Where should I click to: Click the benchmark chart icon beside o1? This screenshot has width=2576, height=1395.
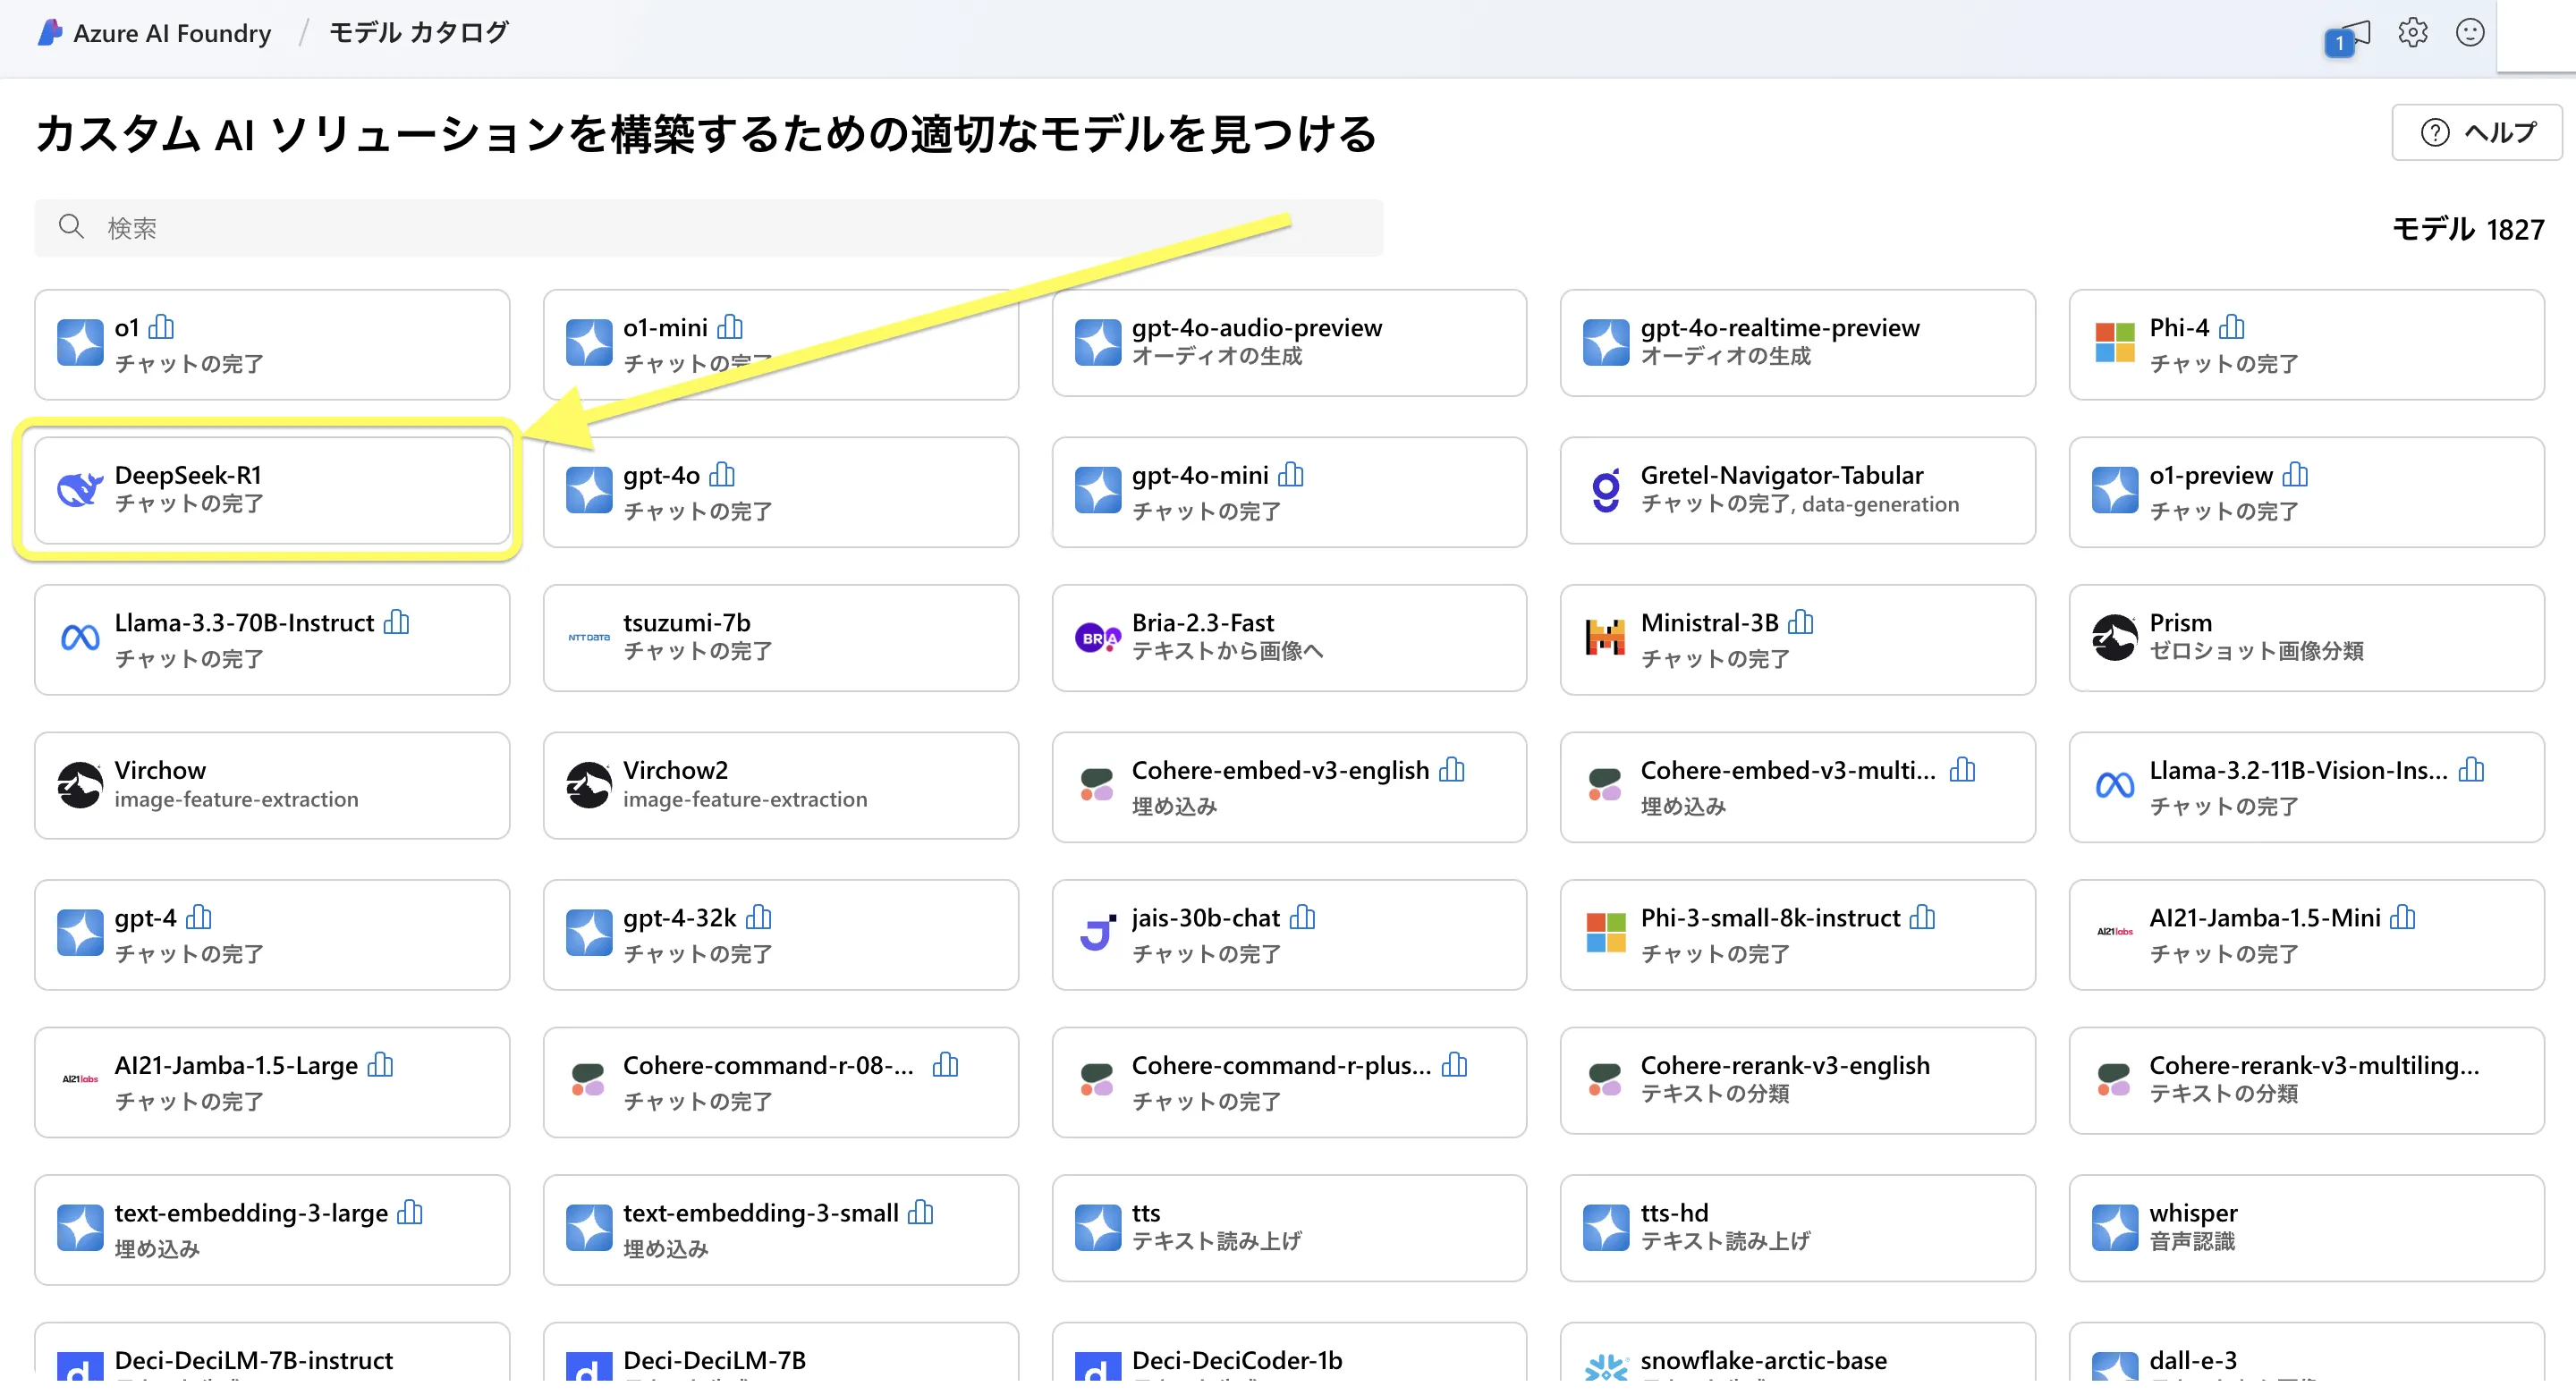161,327
